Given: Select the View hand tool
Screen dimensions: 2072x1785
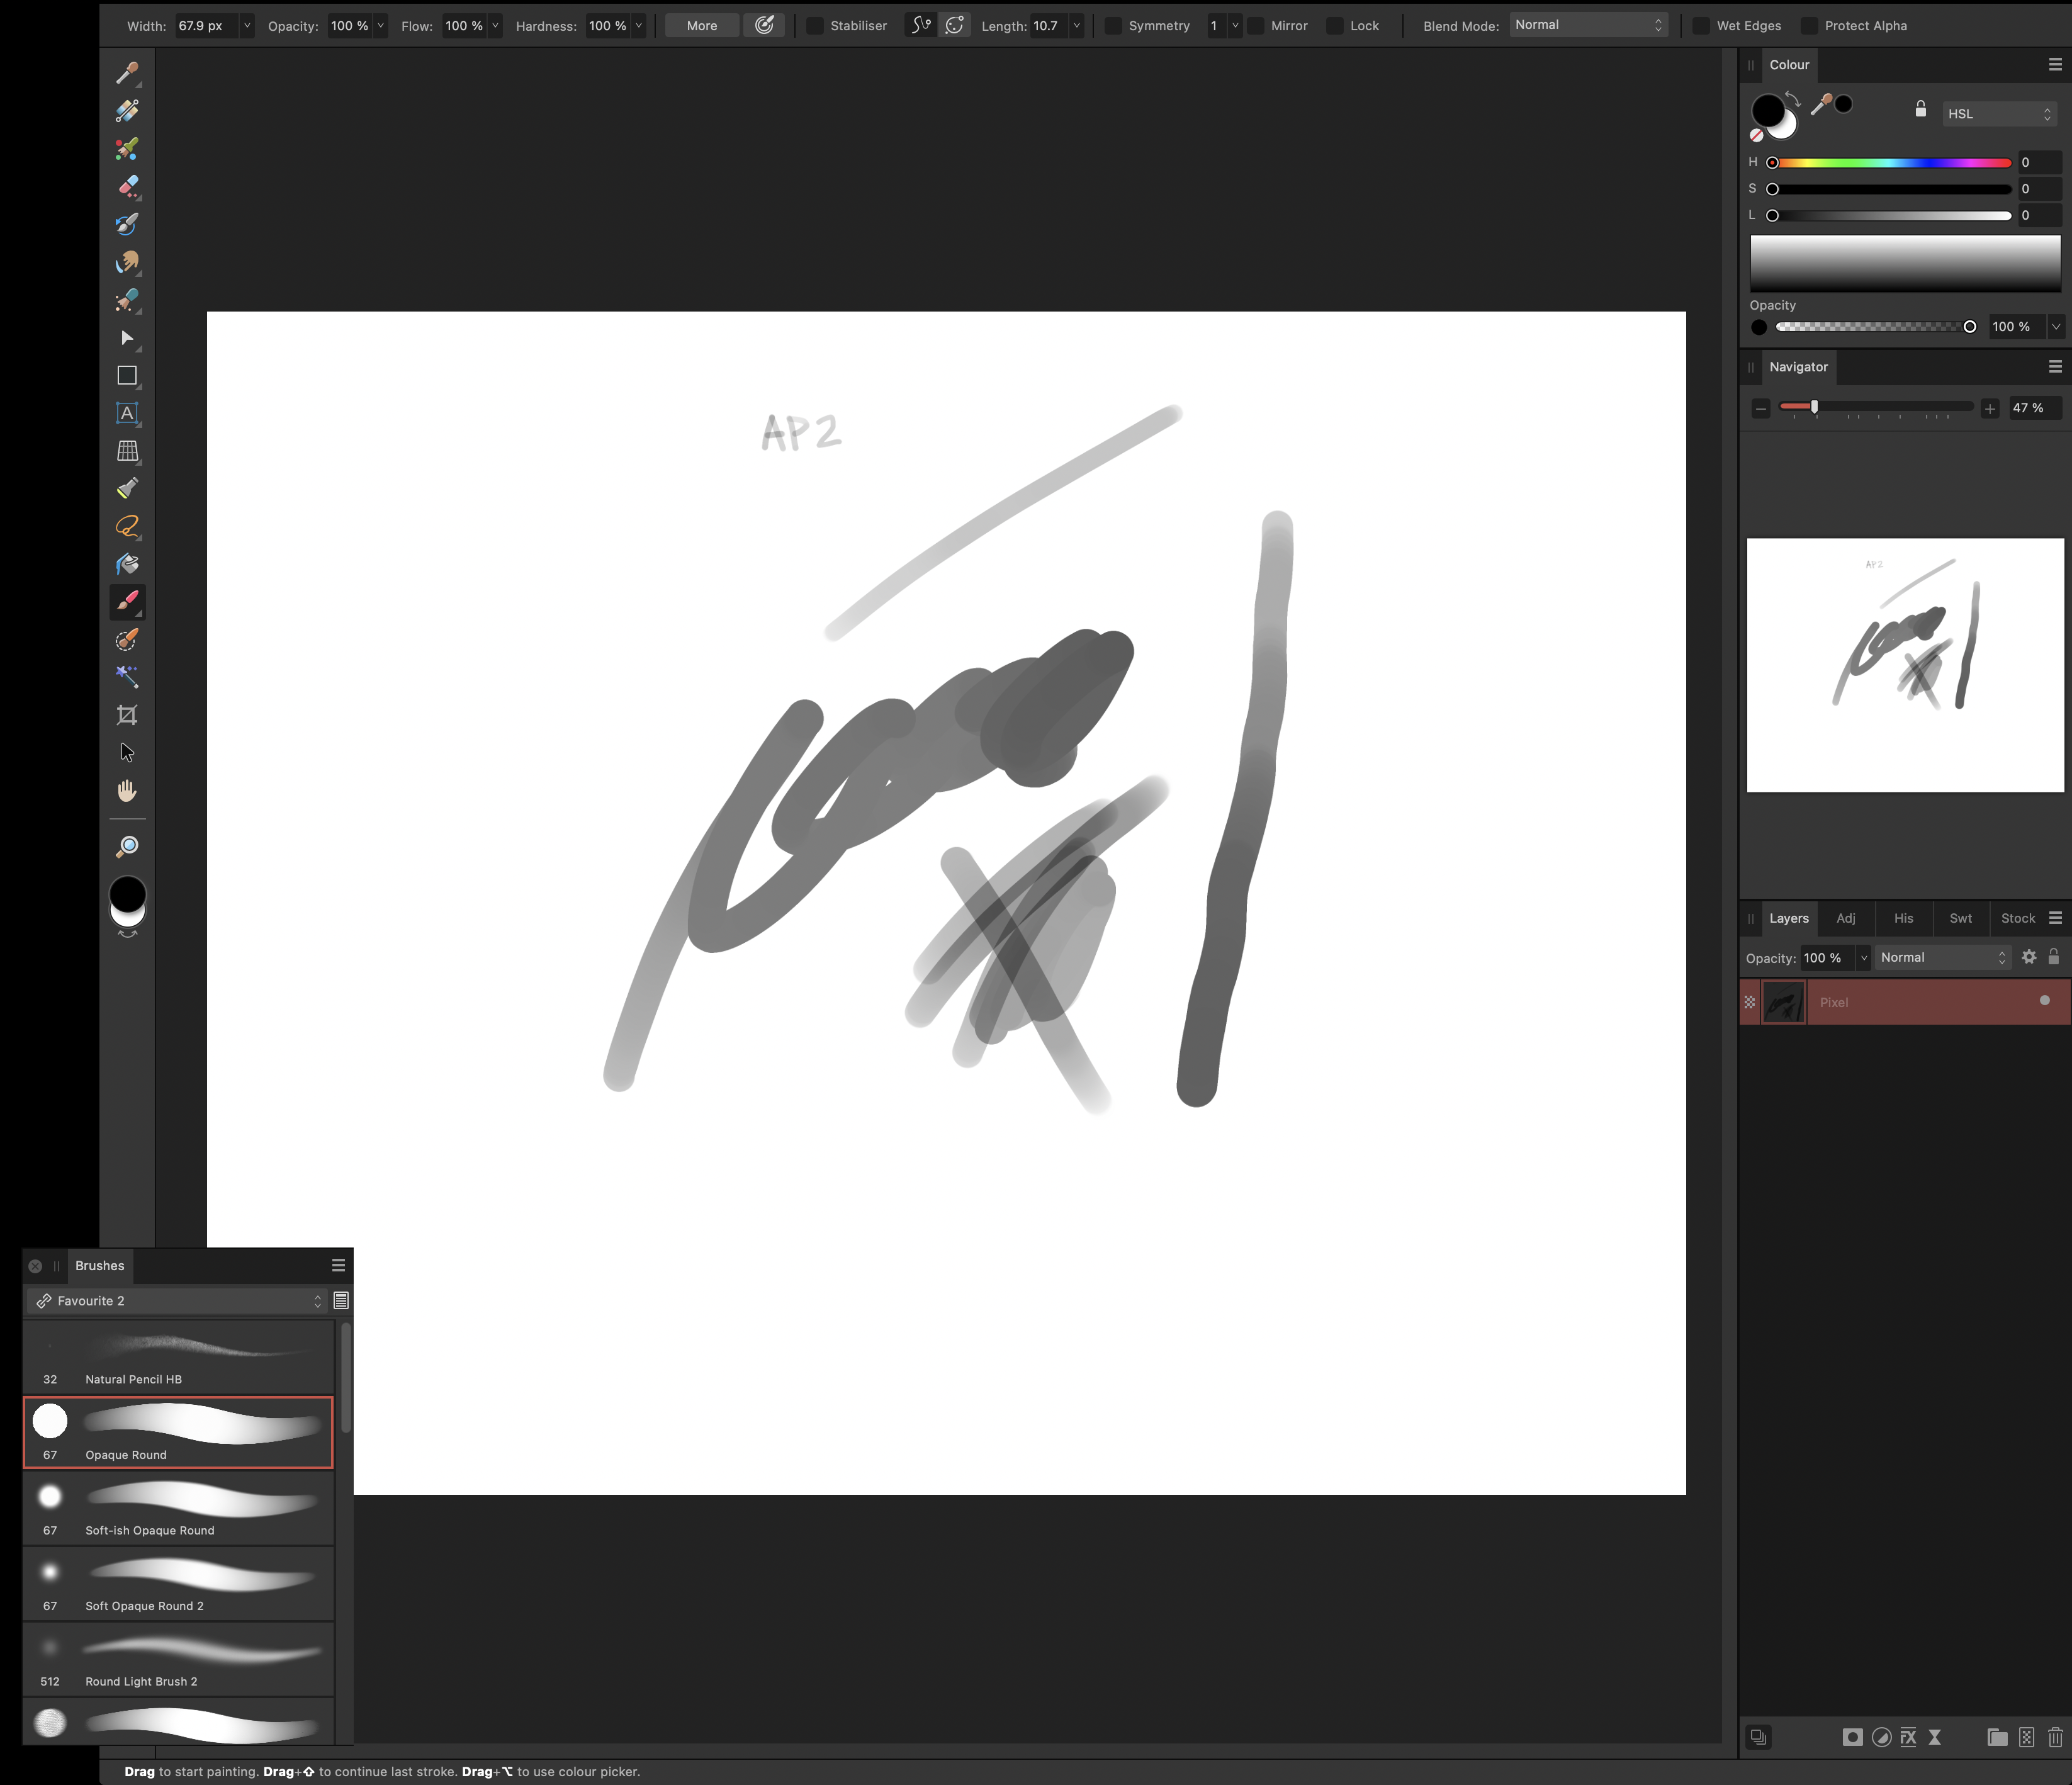Looking at the screenshot, I should 127,791.
